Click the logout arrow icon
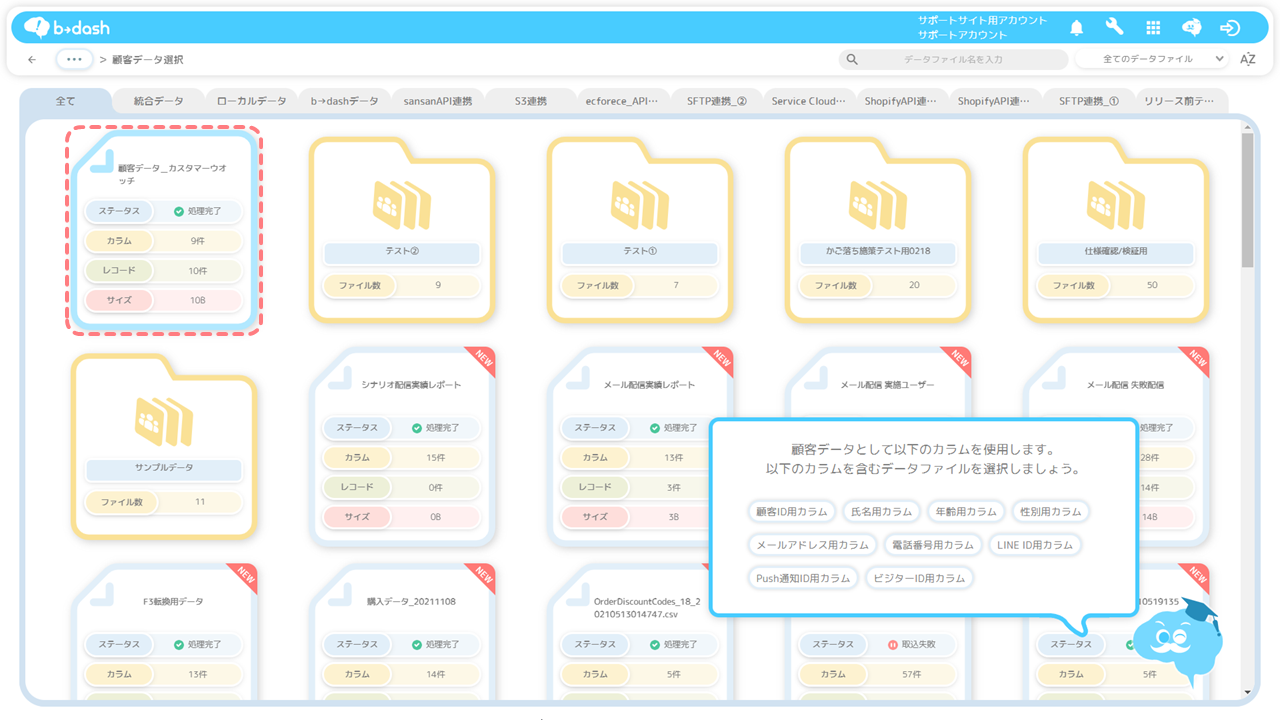This screenshot has width=1280, height=720. 1230,28
